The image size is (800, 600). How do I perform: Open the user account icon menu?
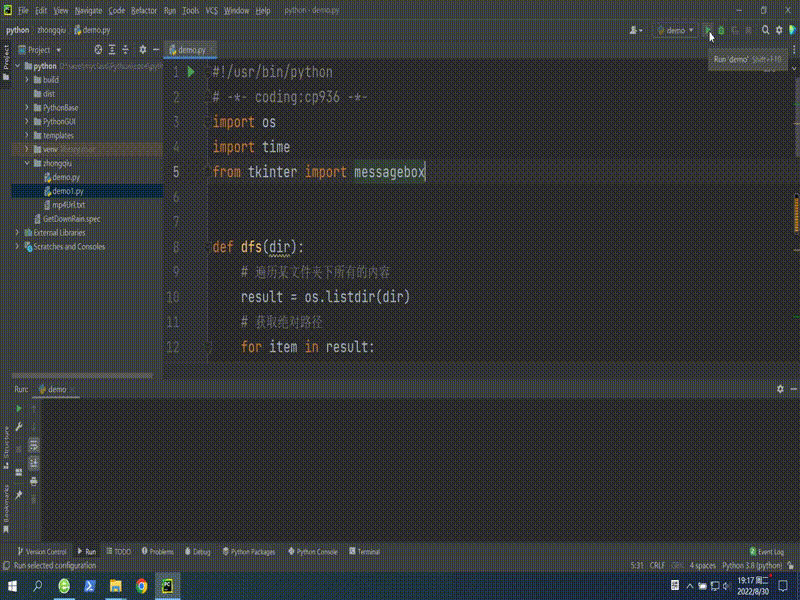[x=636, y=31]
